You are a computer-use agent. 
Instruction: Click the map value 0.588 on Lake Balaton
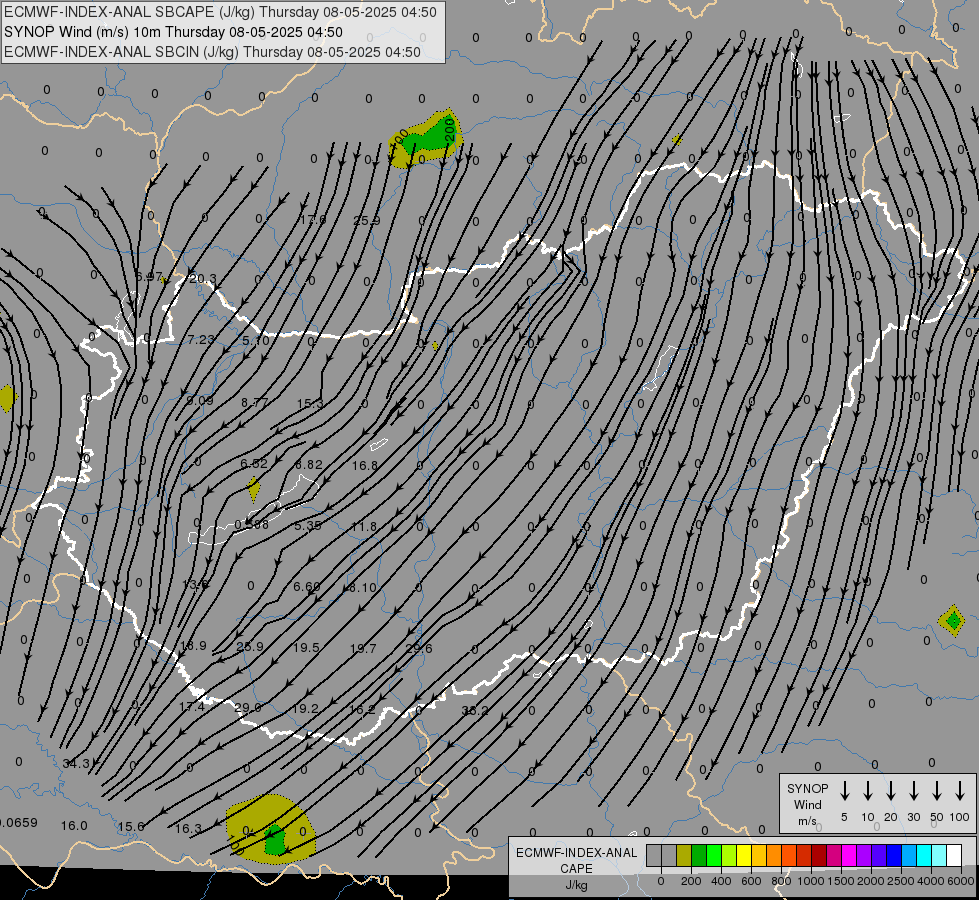click(x=252, y=524)
